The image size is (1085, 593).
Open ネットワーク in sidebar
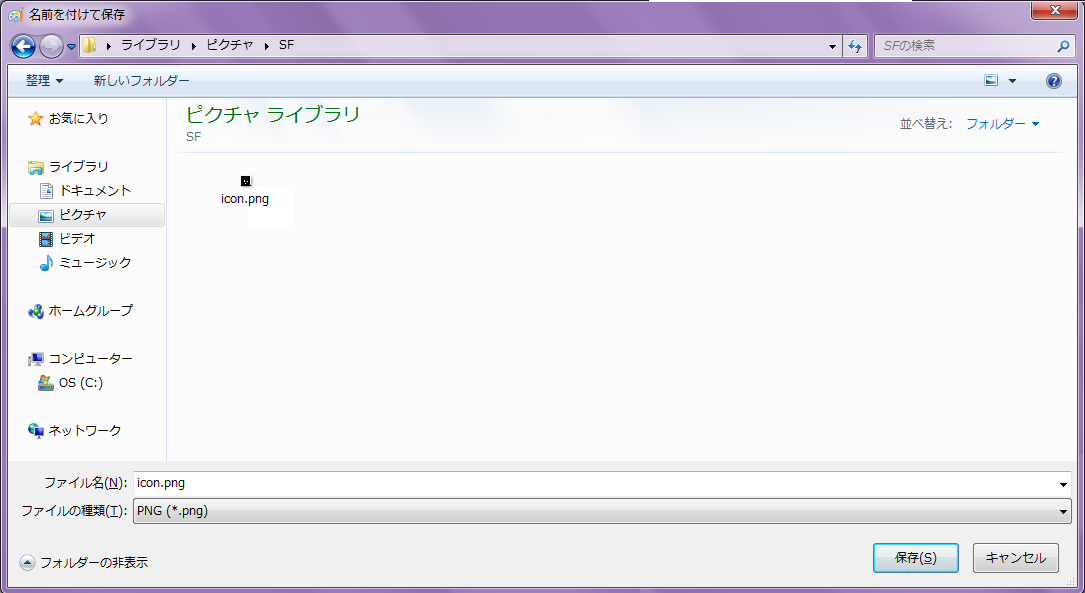[x=84, y=430]
